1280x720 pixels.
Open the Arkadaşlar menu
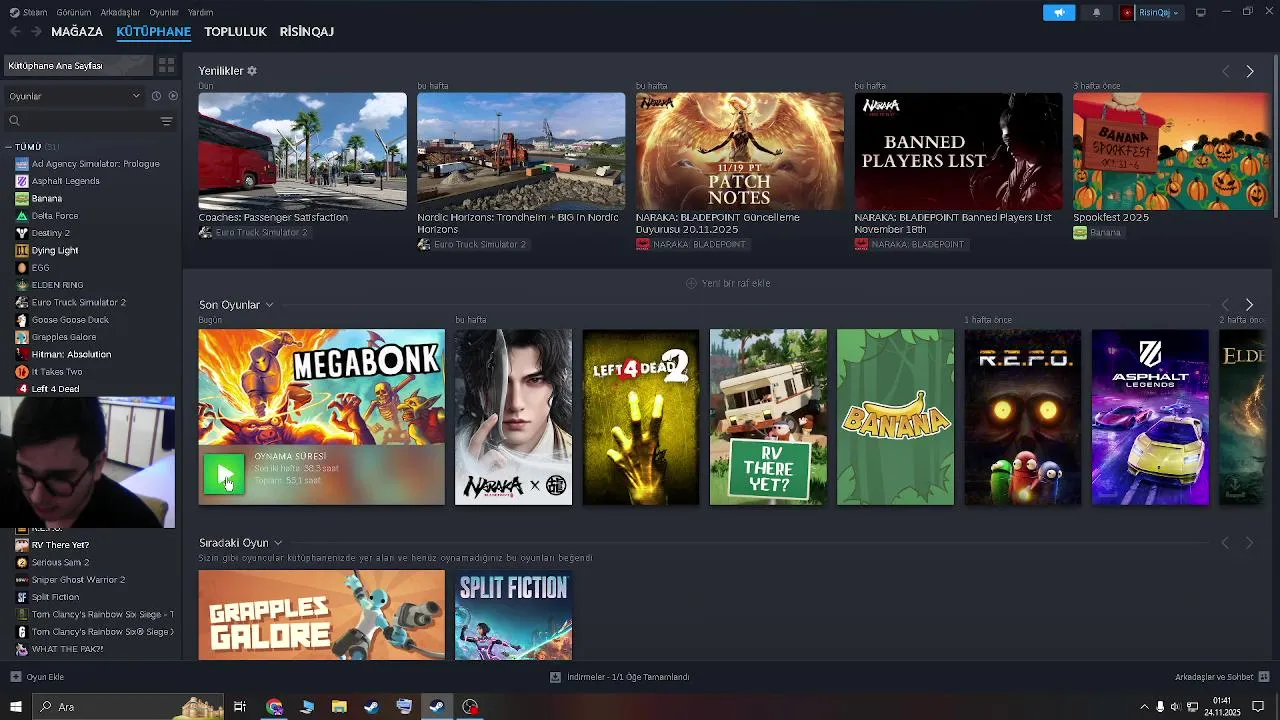click(x=121, y=12)
